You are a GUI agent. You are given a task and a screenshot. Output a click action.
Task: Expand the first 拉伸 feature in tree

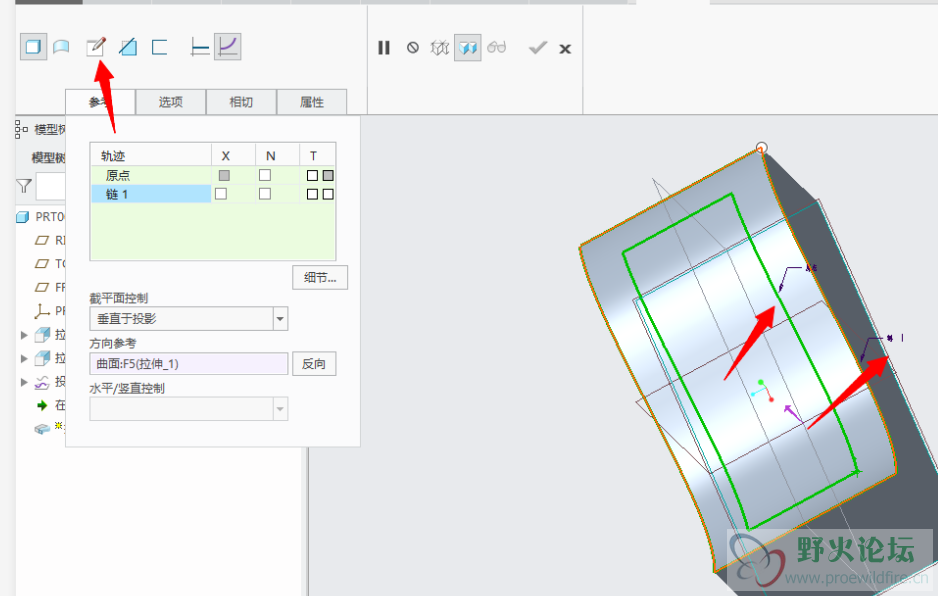pos(24,335)
